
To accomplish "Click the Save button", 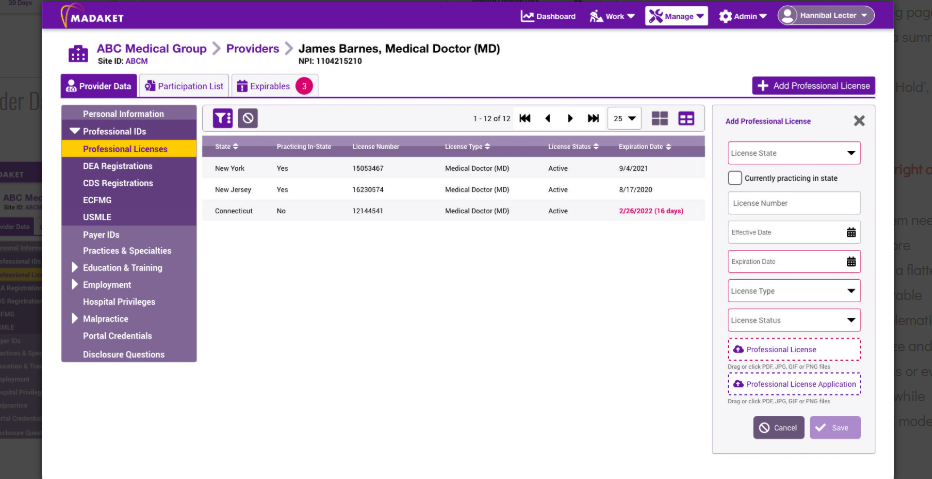I will coord(835,427).
